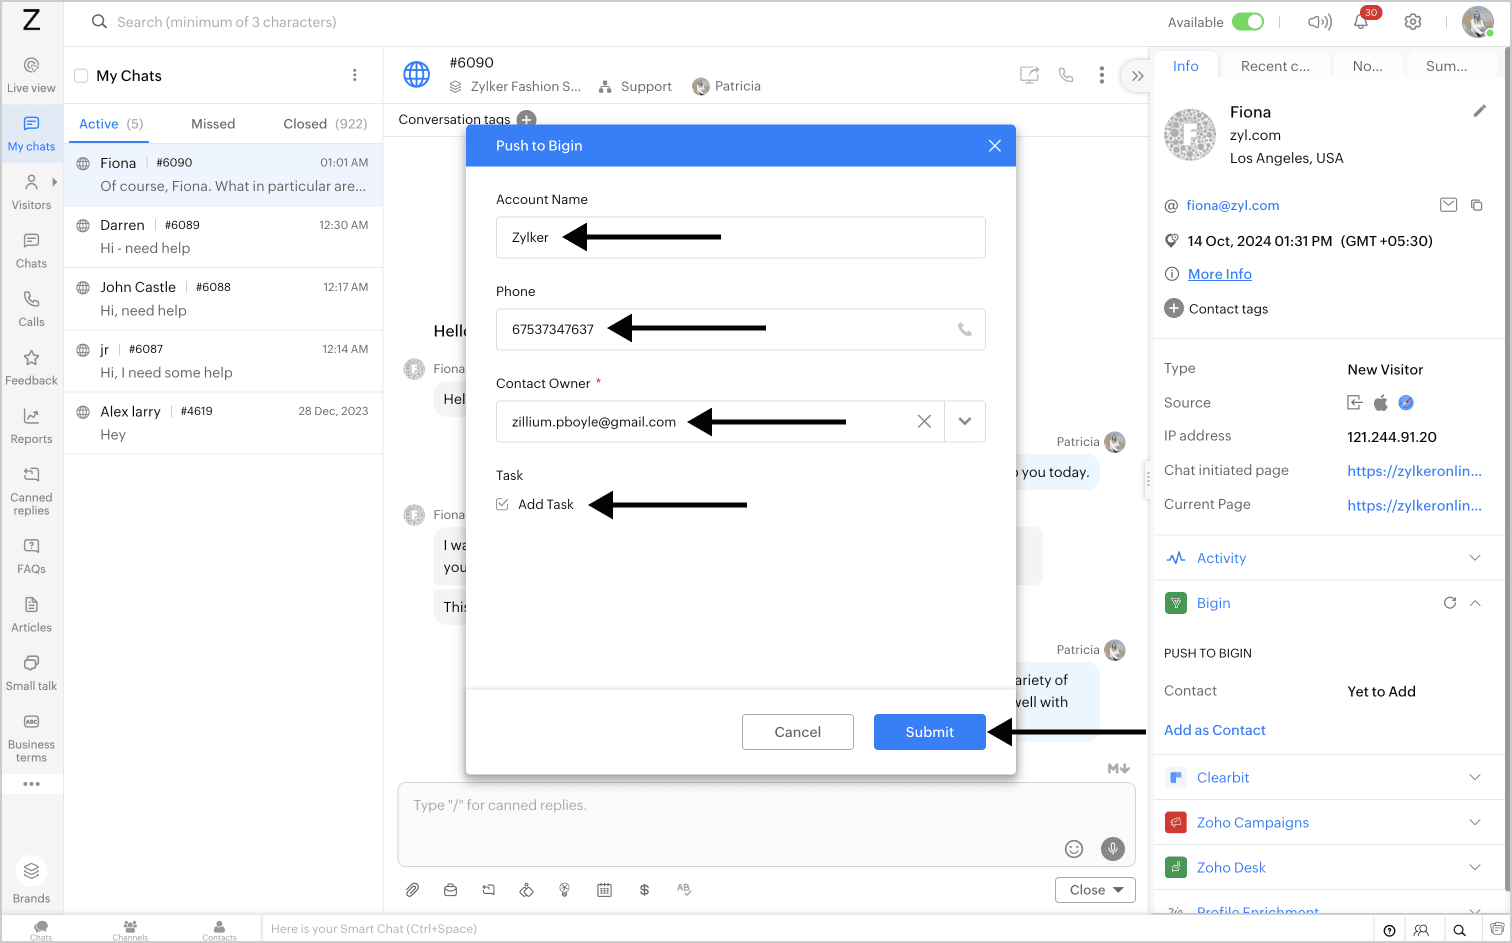The image size is (1512, 943).
Task: Open Brands switcher
Action: point(32,881)
